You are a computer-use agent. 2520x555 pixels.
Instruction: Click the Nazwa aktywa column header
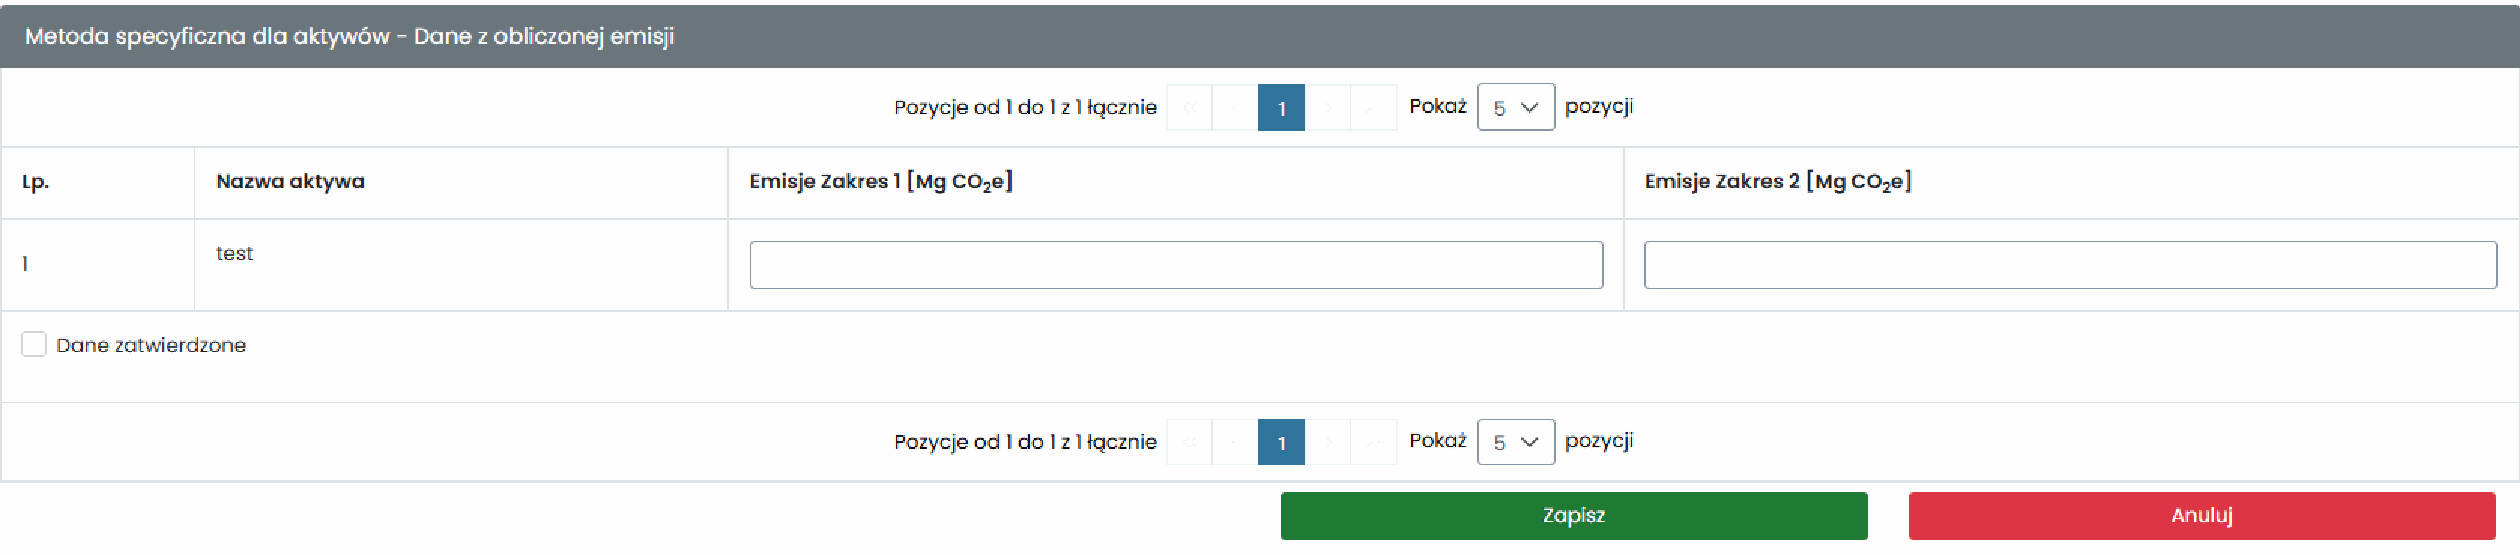(290, 181)
